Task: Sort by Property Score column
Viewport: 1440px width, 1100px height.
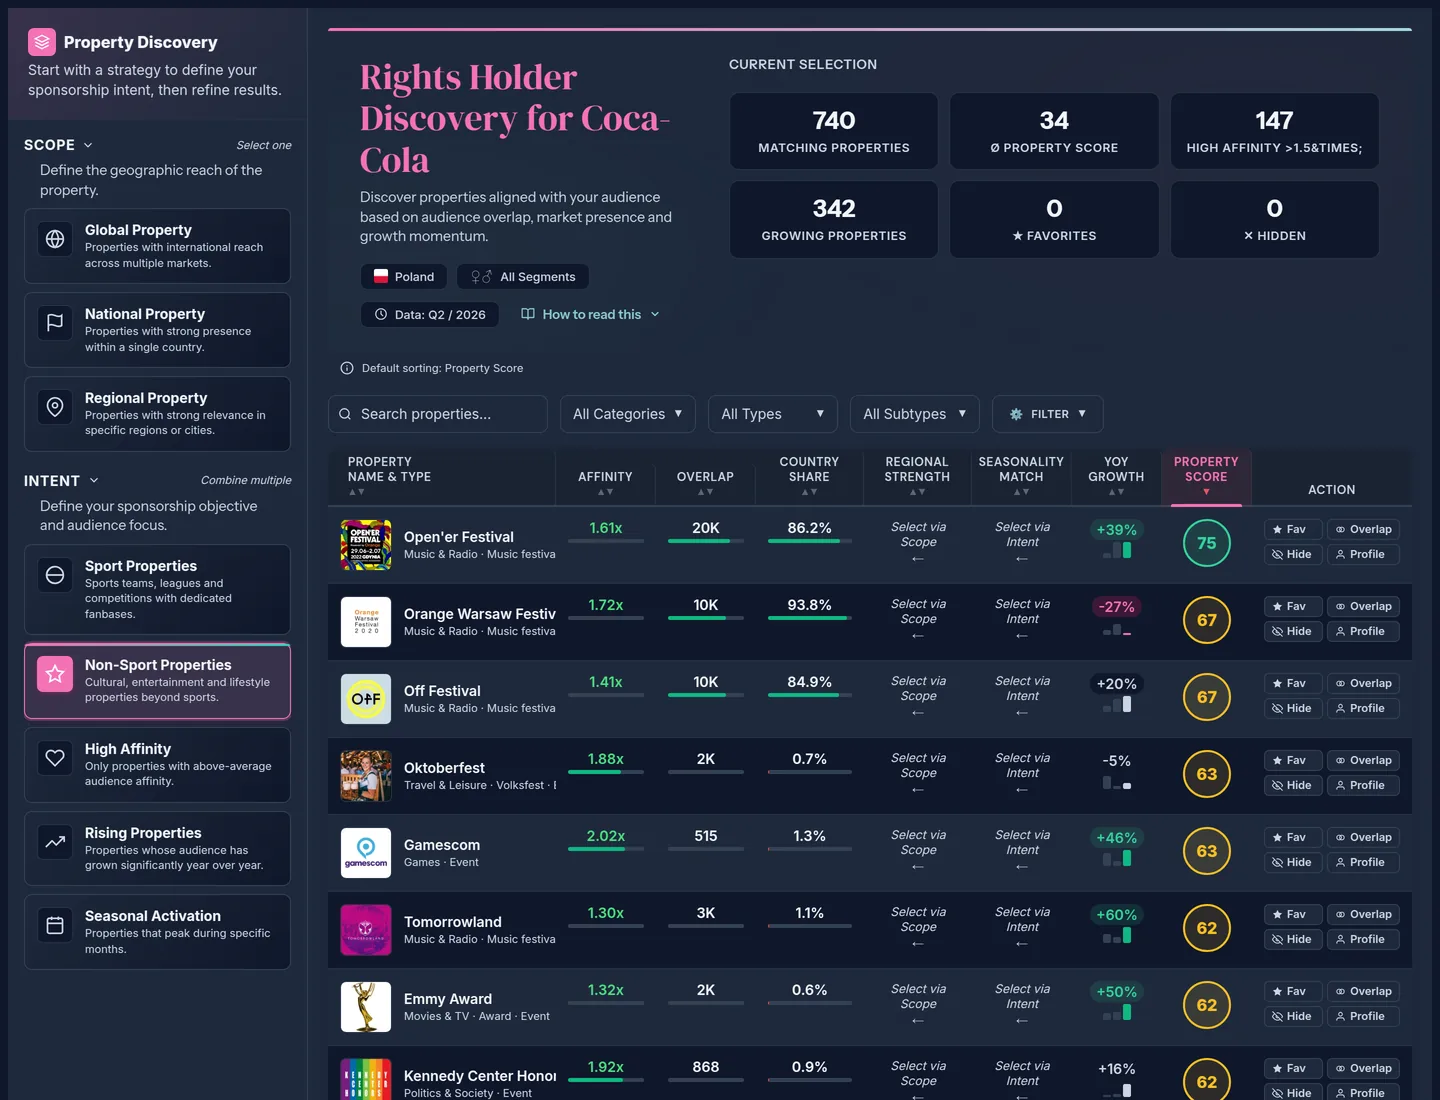Action: coord(1206,476)
